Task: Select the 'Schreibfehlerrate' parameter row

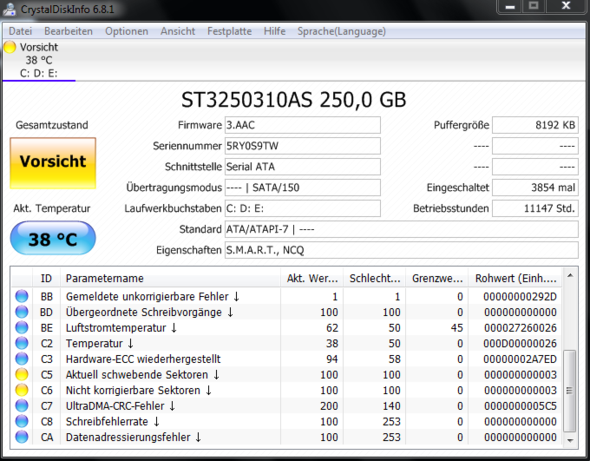Action: [x=287, y=421]
